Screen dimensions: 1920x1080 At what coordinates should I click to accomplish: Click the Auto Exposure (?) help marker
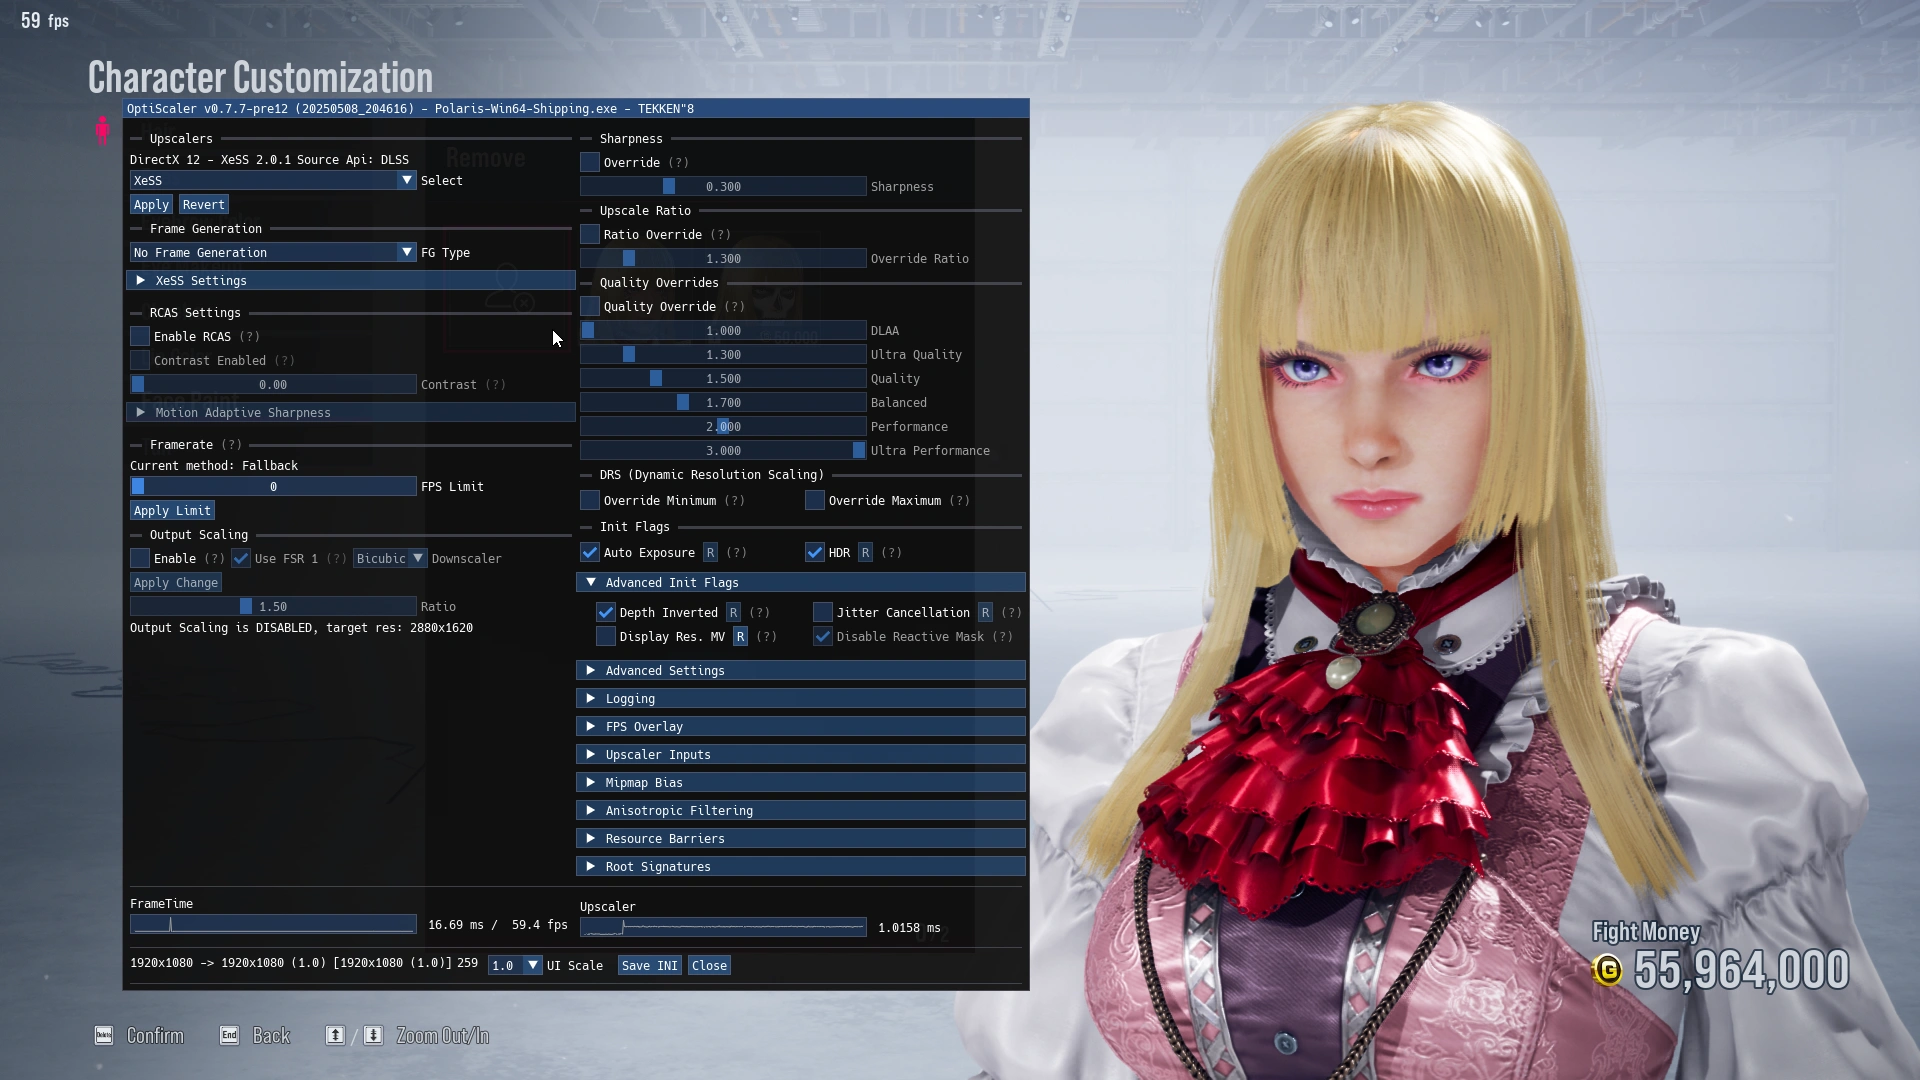[x=737, y=552]
